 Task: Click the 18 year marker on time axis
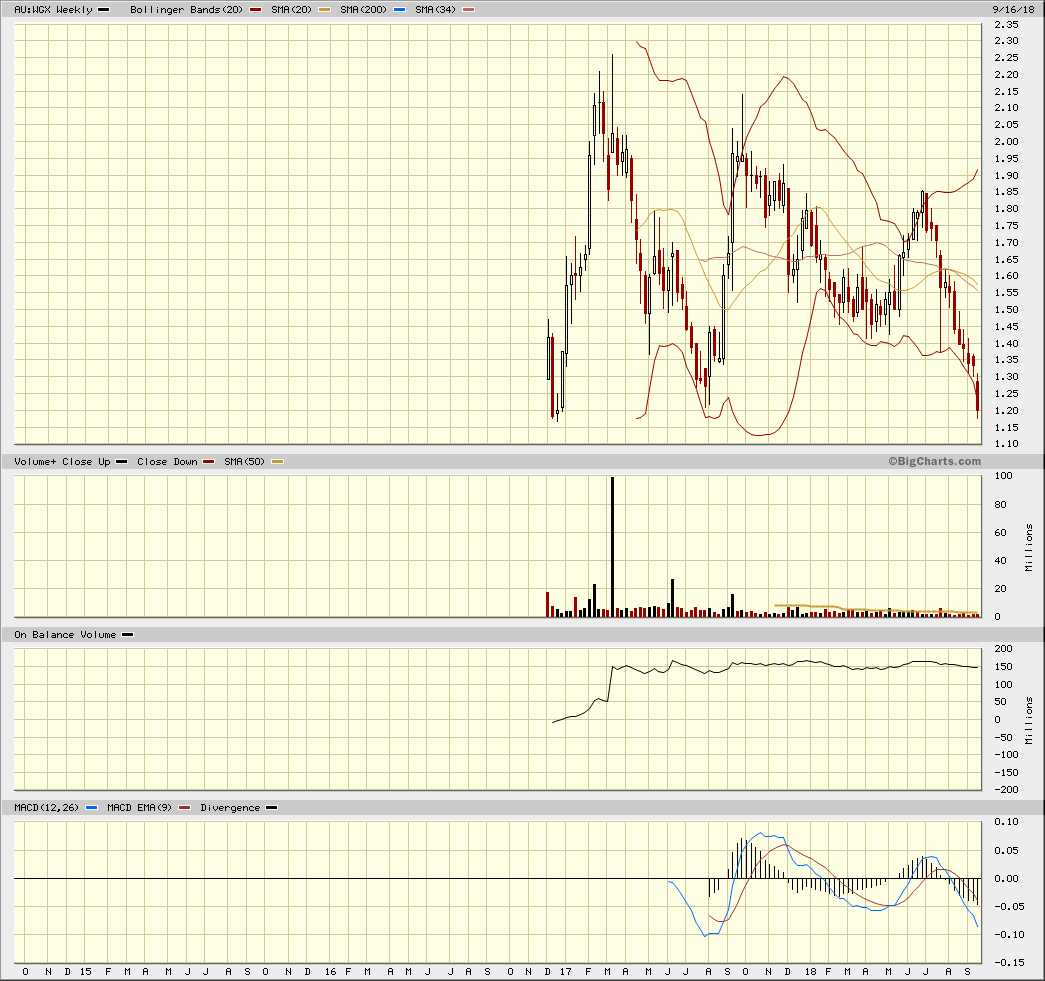point(810,972)
